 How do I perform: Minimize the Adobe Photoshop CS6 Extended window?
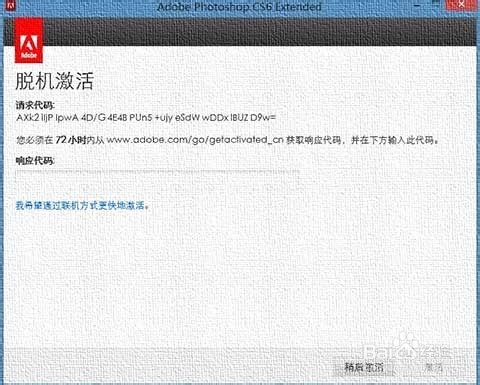[417, 5]
